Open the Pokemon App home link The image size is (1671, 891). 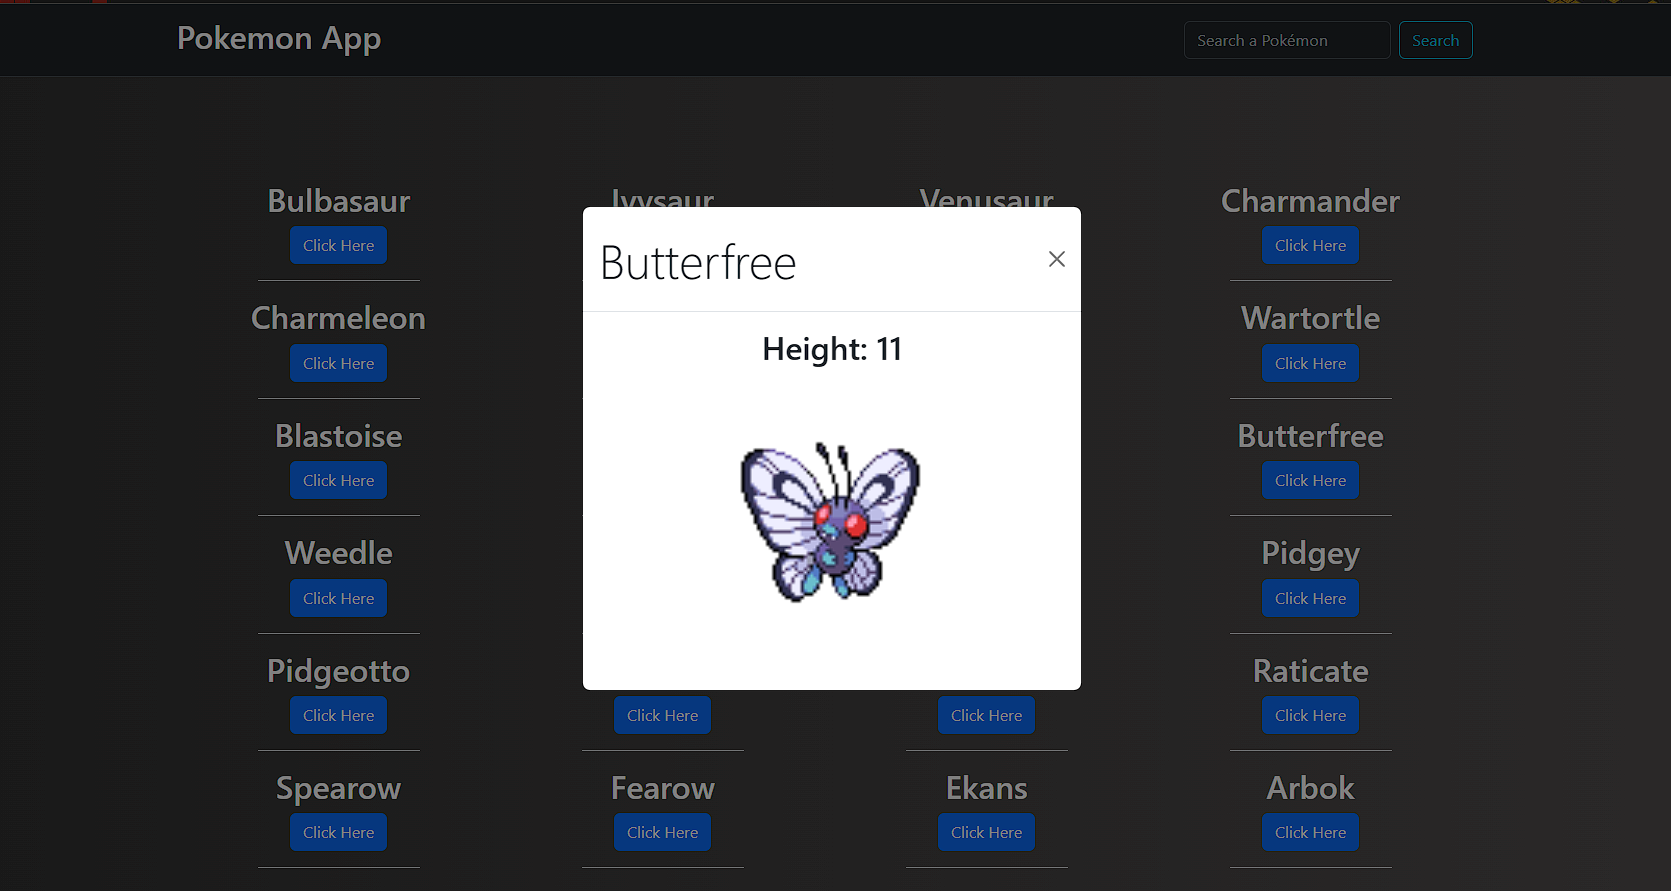coord(279,38)
